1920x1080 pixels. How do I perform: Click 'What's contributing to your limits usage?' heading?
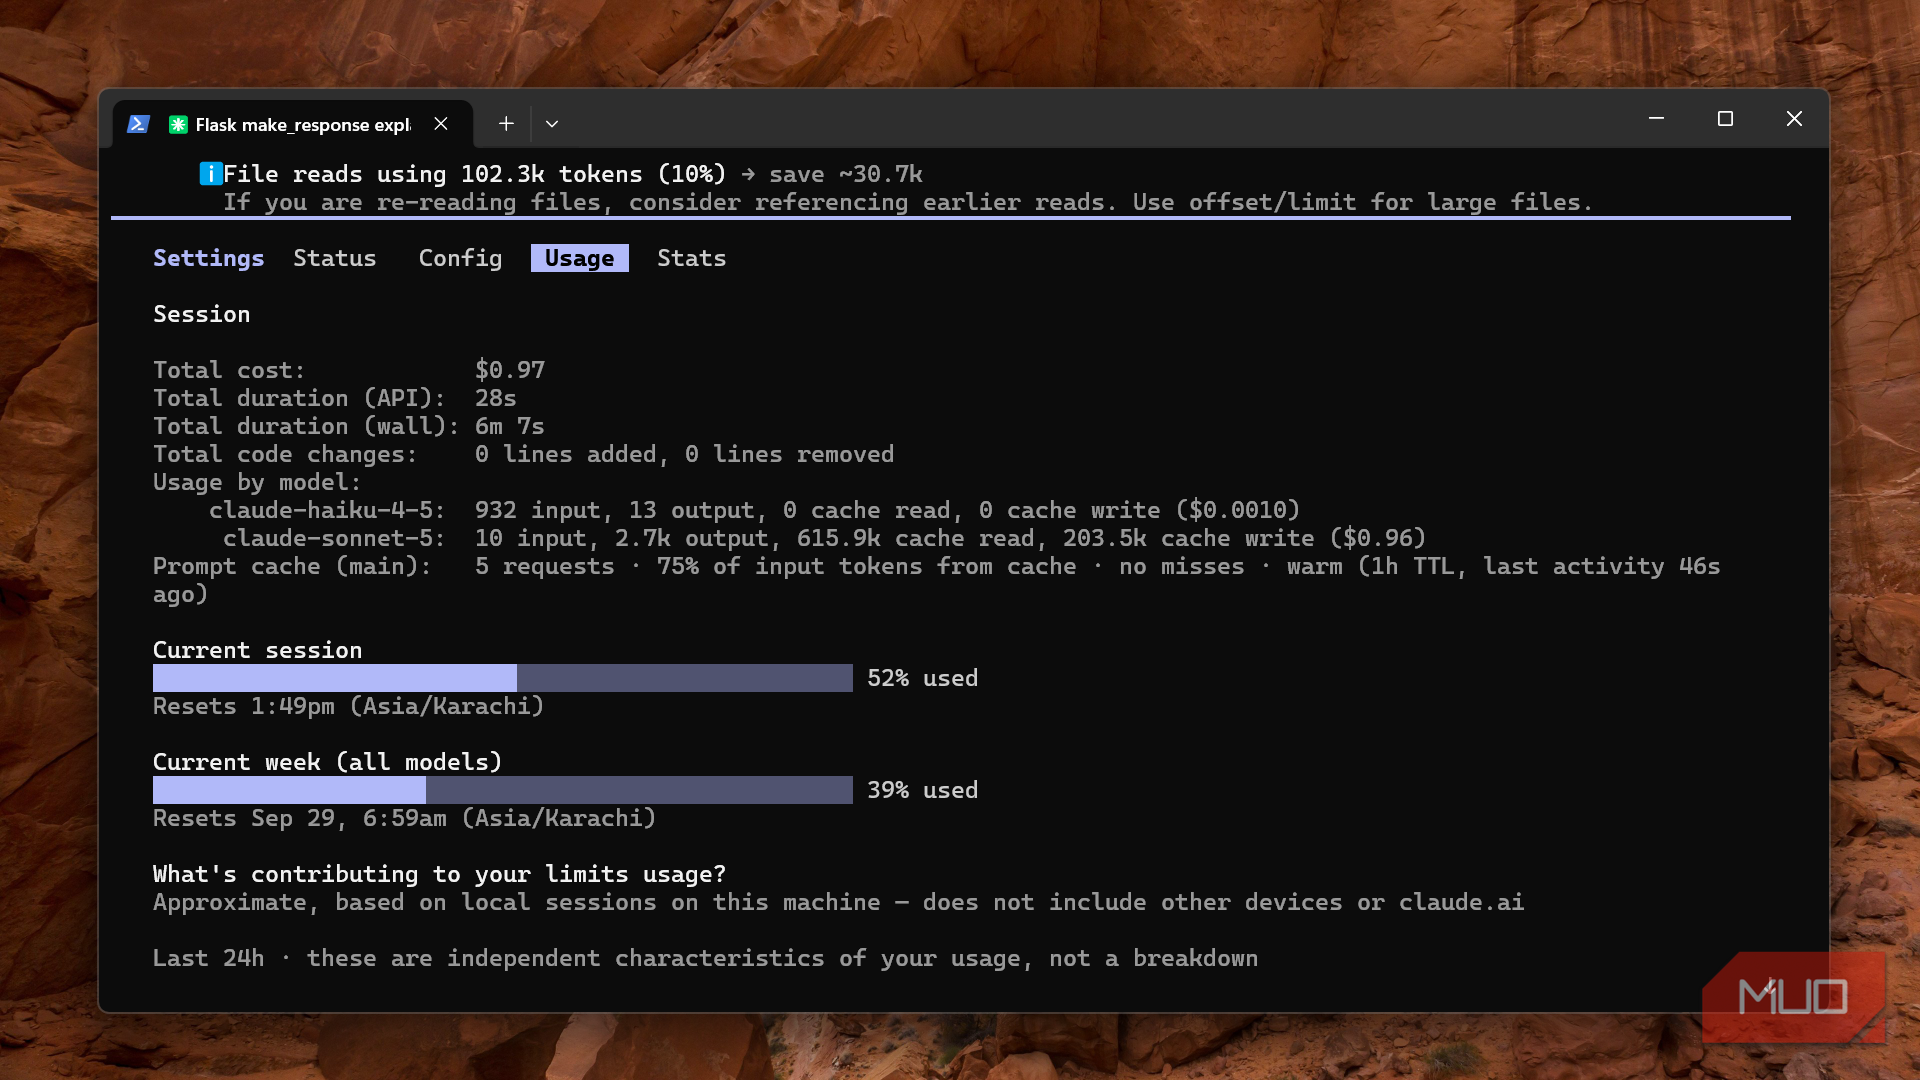(440, 874)
